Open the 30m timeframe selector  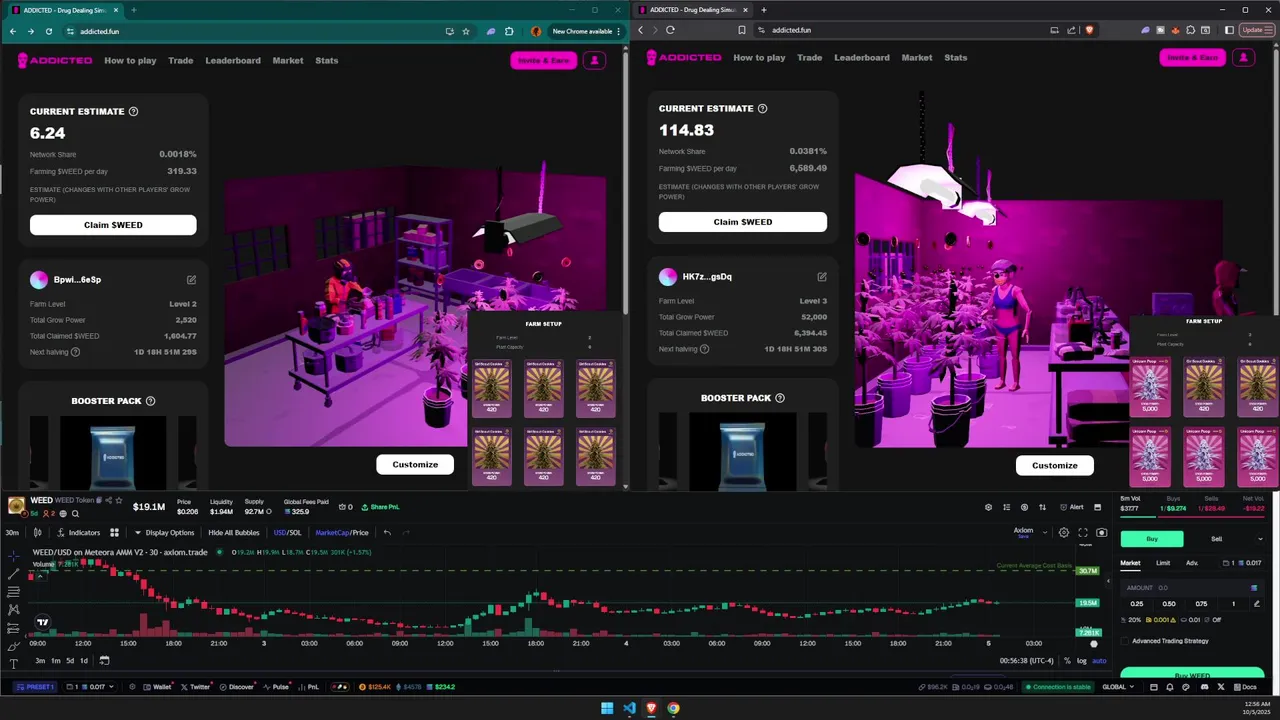(13, 533)
